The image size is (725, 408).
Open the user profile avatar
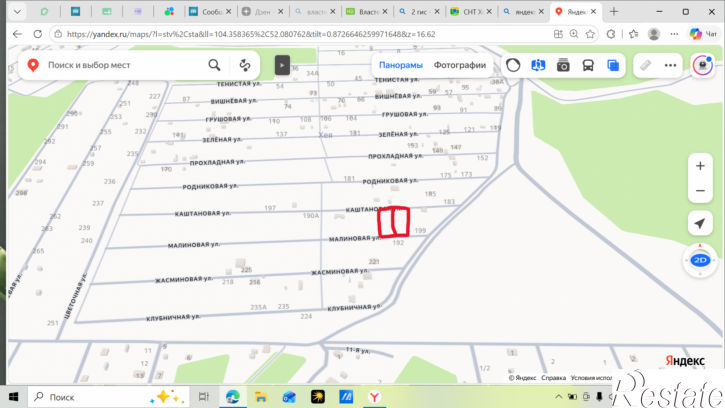pos(702,65)
